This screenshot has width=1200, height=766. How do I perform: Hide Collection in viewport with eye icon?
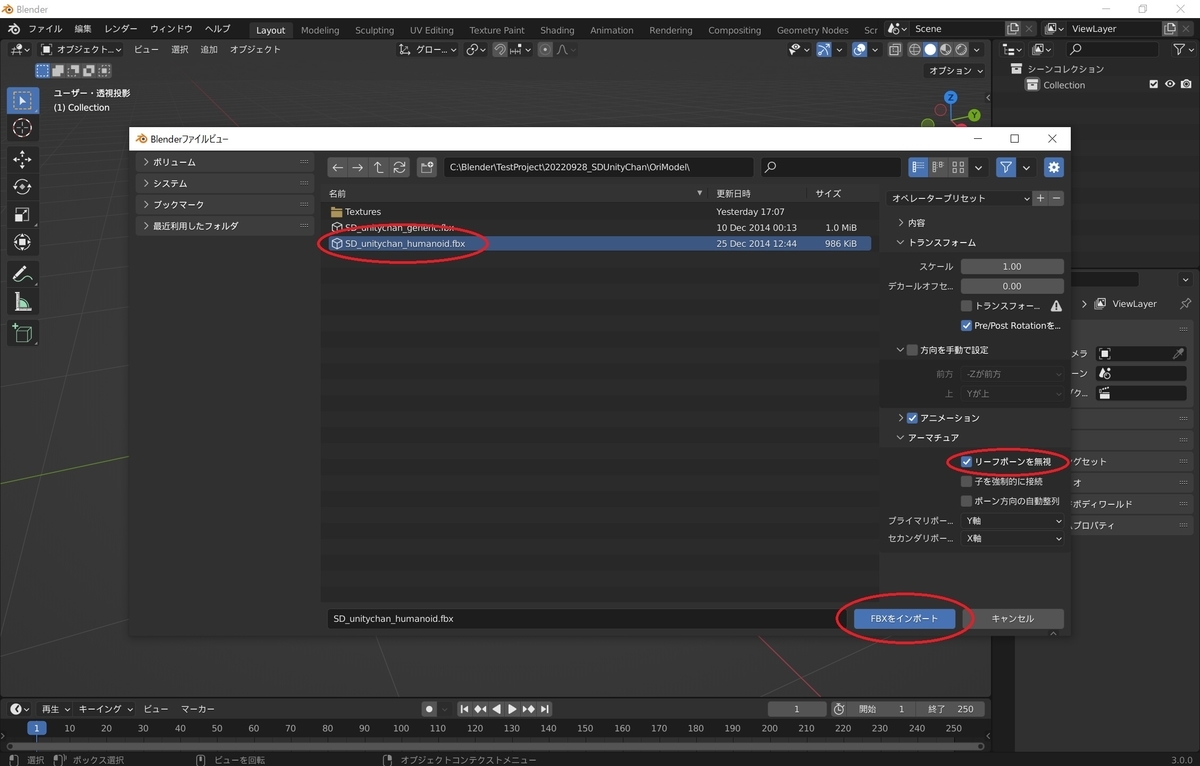coord(1169,85)
